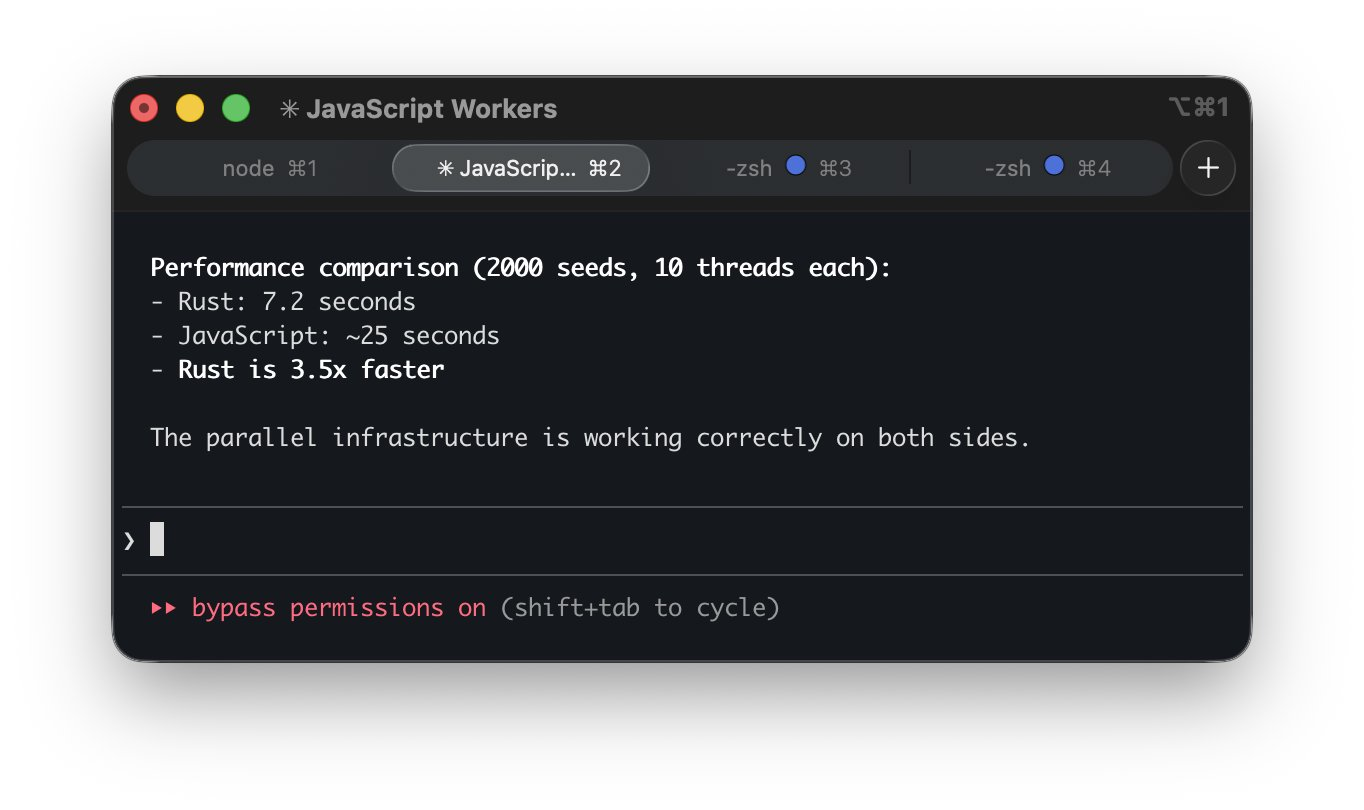Click the prompt chevron symbol

129,541
